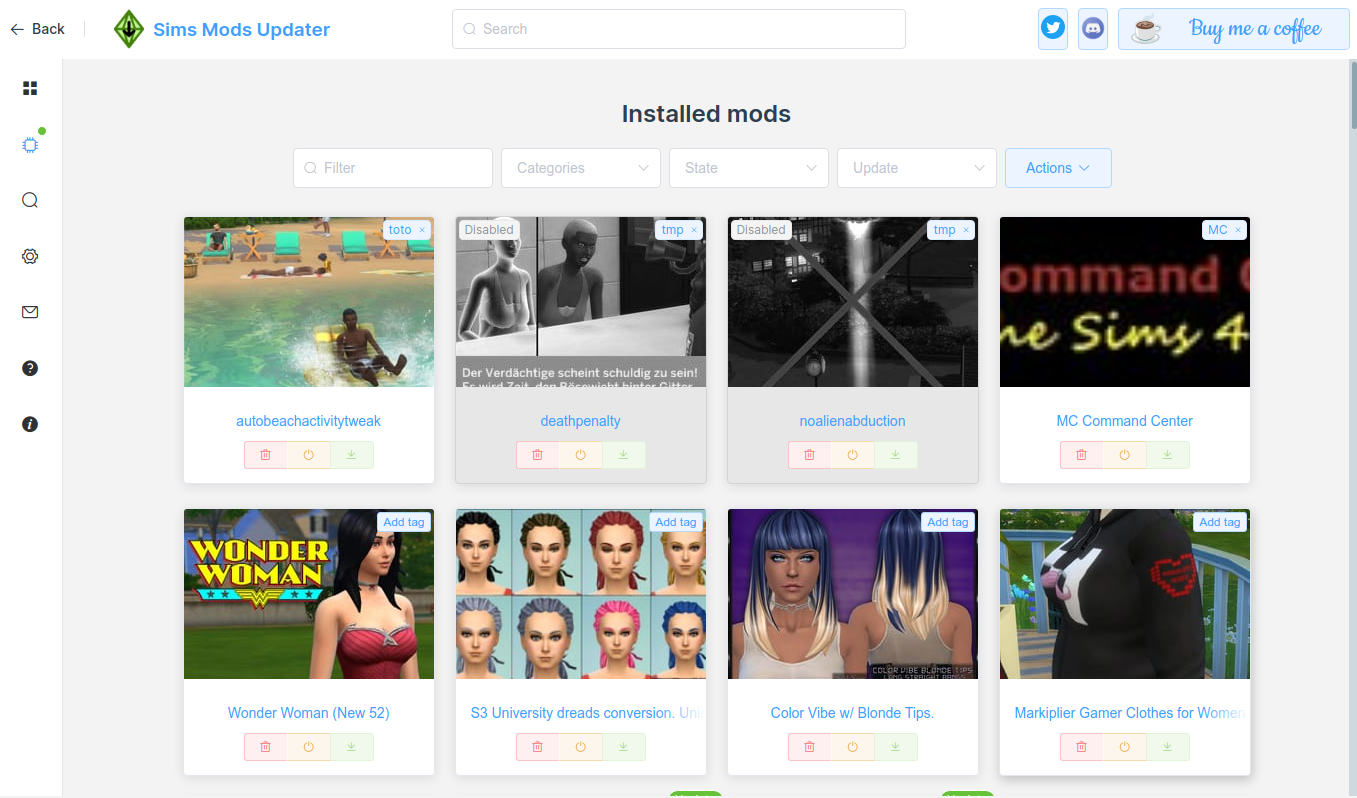
Task: Delete the Markiplier Gamer Clothes mod
Action: point(1081,747)
